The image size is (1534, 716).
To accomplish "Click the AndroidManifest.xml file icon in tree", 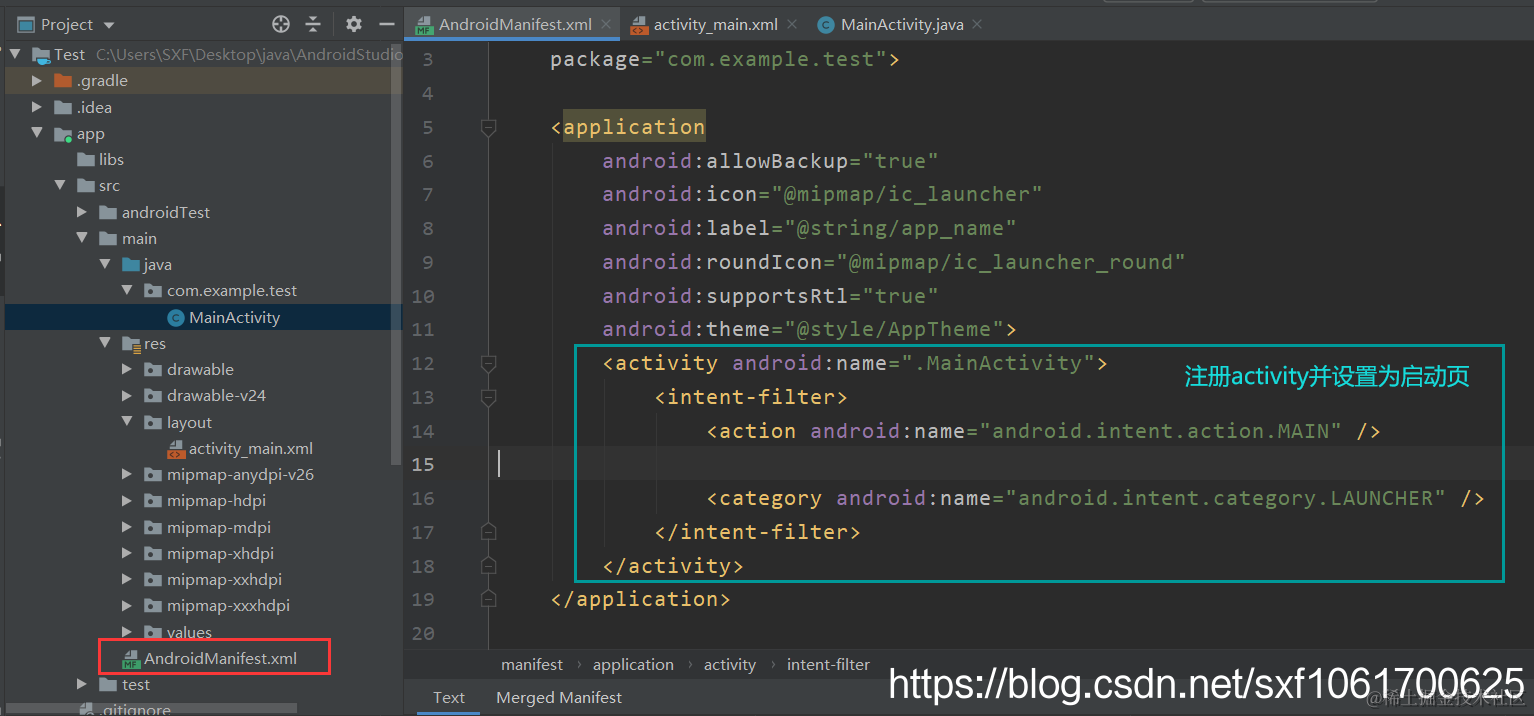I will pyautogui.click(x=130, y=658).
